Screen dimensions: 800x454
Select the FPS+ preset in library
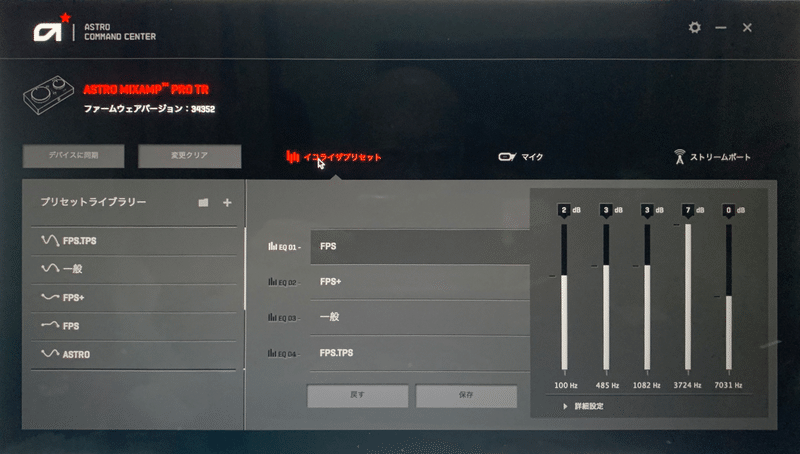134,297
